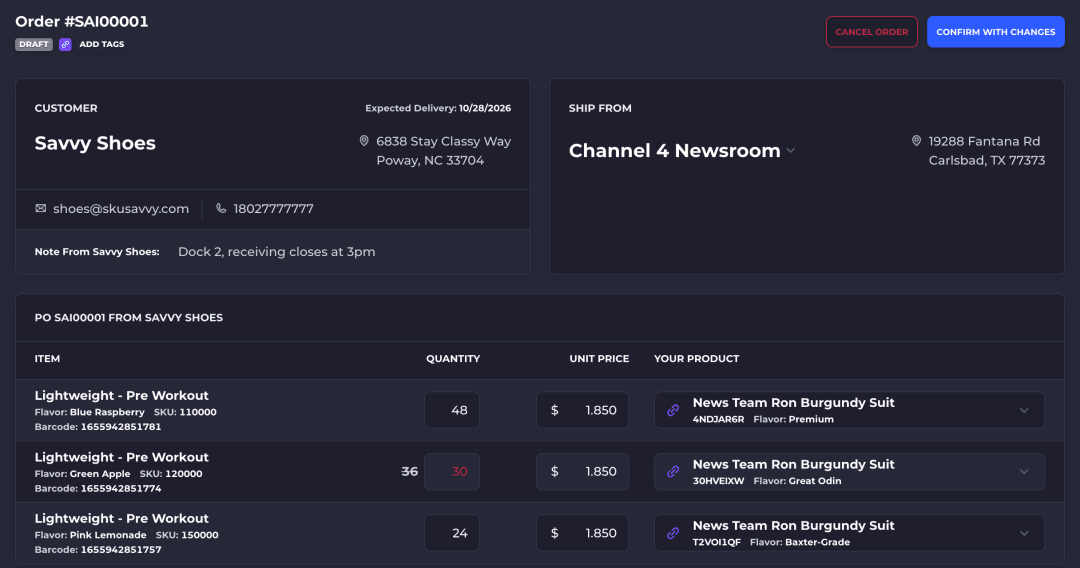Screen dimensions: 1080x568
Task: Click the SKU 110000 text
Action: [185, 412]
